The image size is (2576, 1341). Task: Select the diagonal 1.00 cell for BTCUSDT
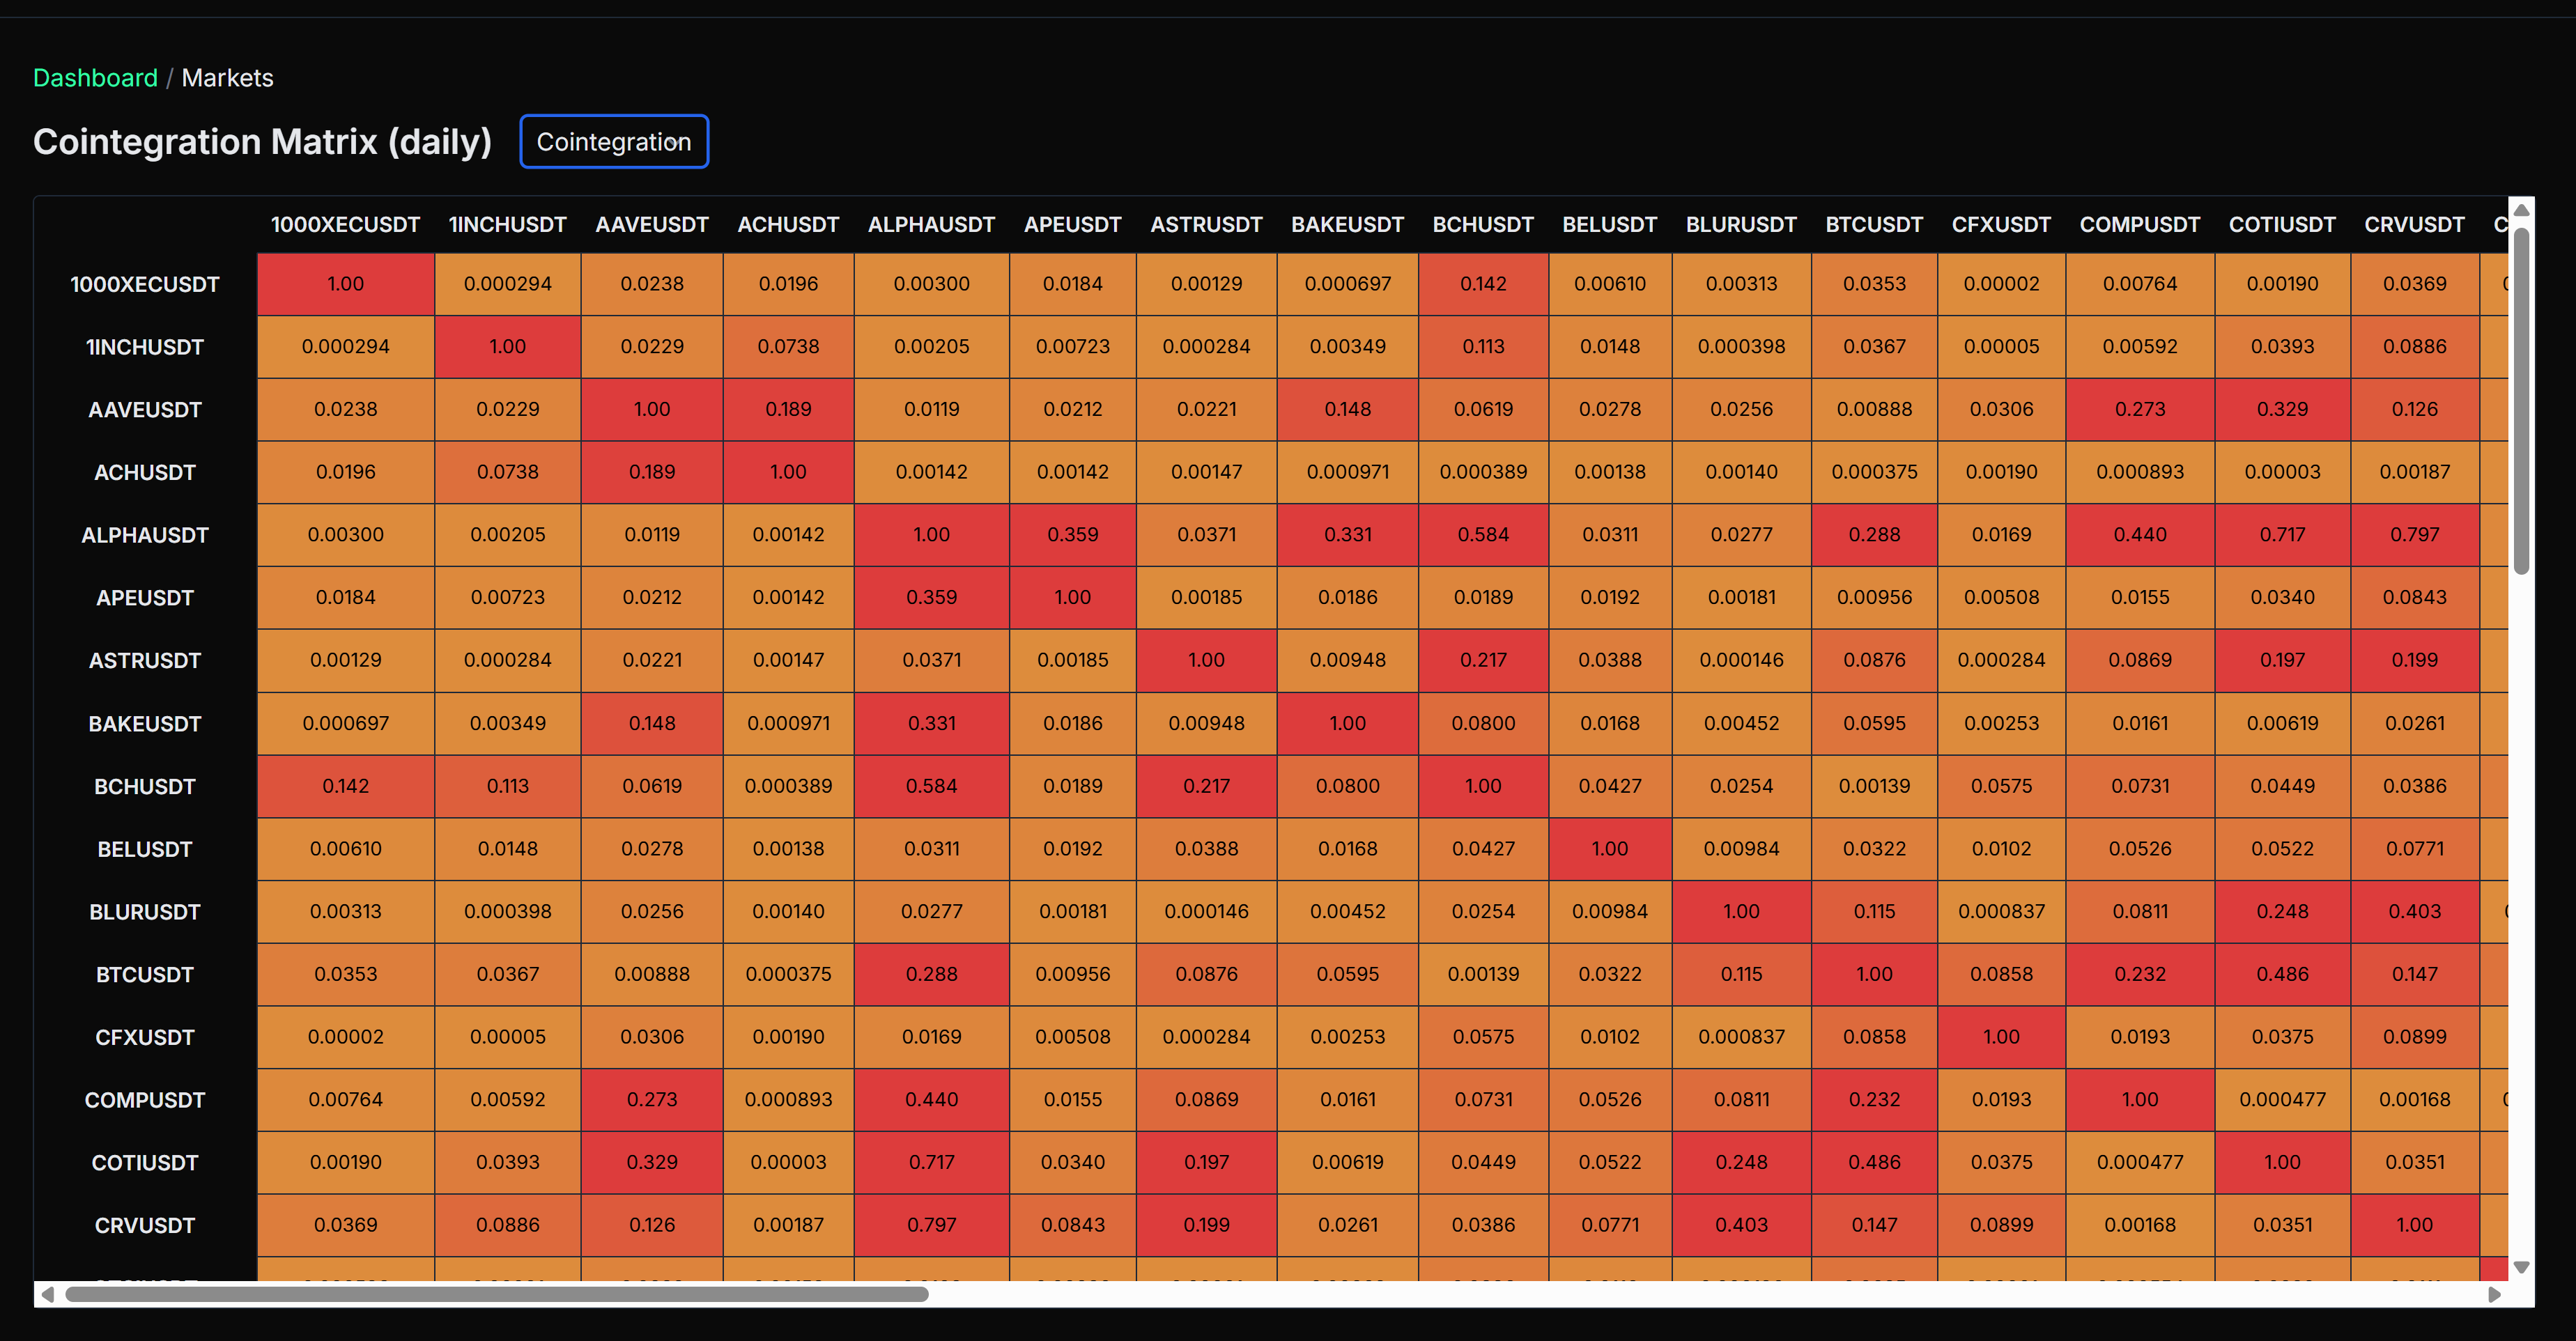1874,974
